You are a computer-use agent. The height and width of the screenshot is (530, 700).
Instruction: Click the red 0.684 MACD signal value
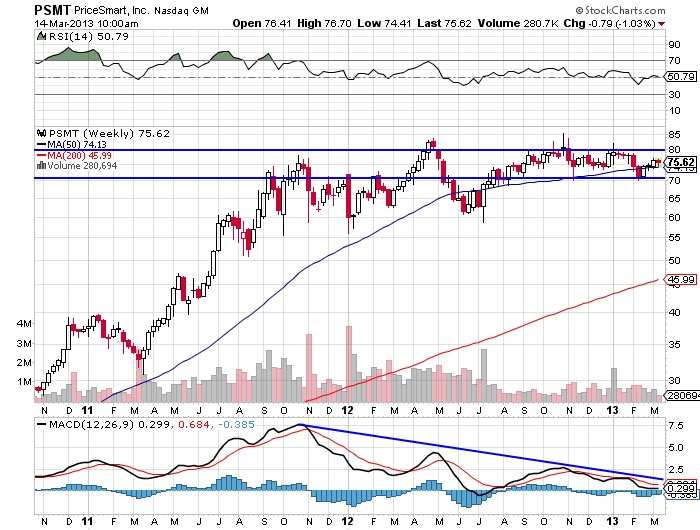click(194, 424)
